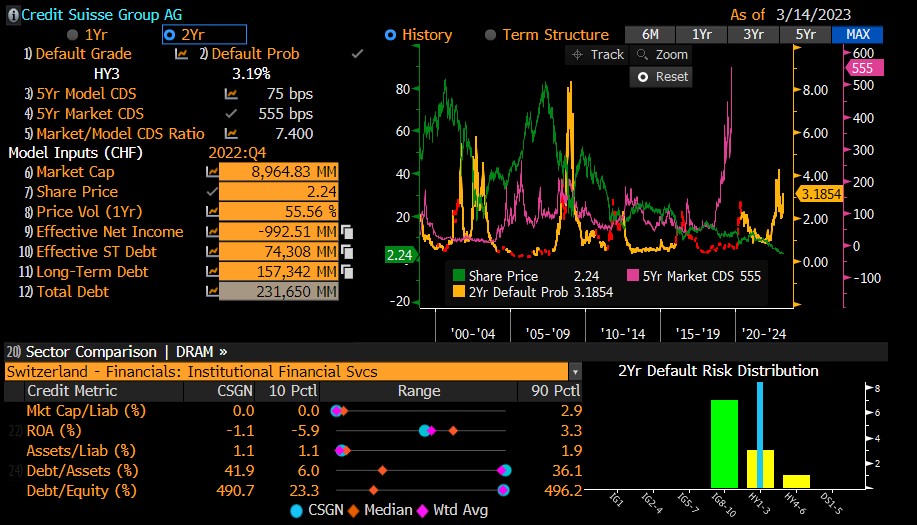
Task: Click the 90 Pctl column header
Action: (556, 391)
